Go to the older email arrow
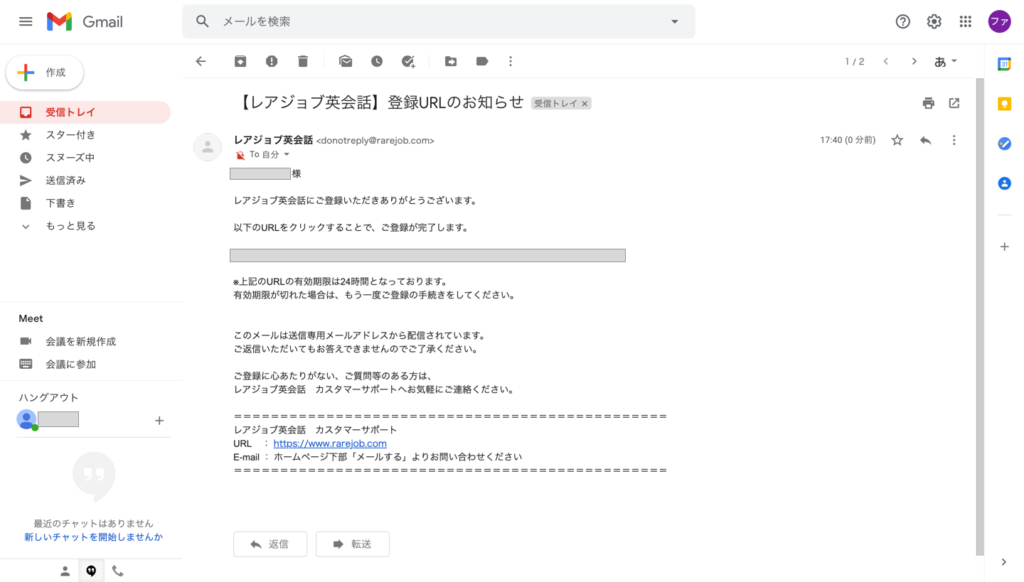 914,61
